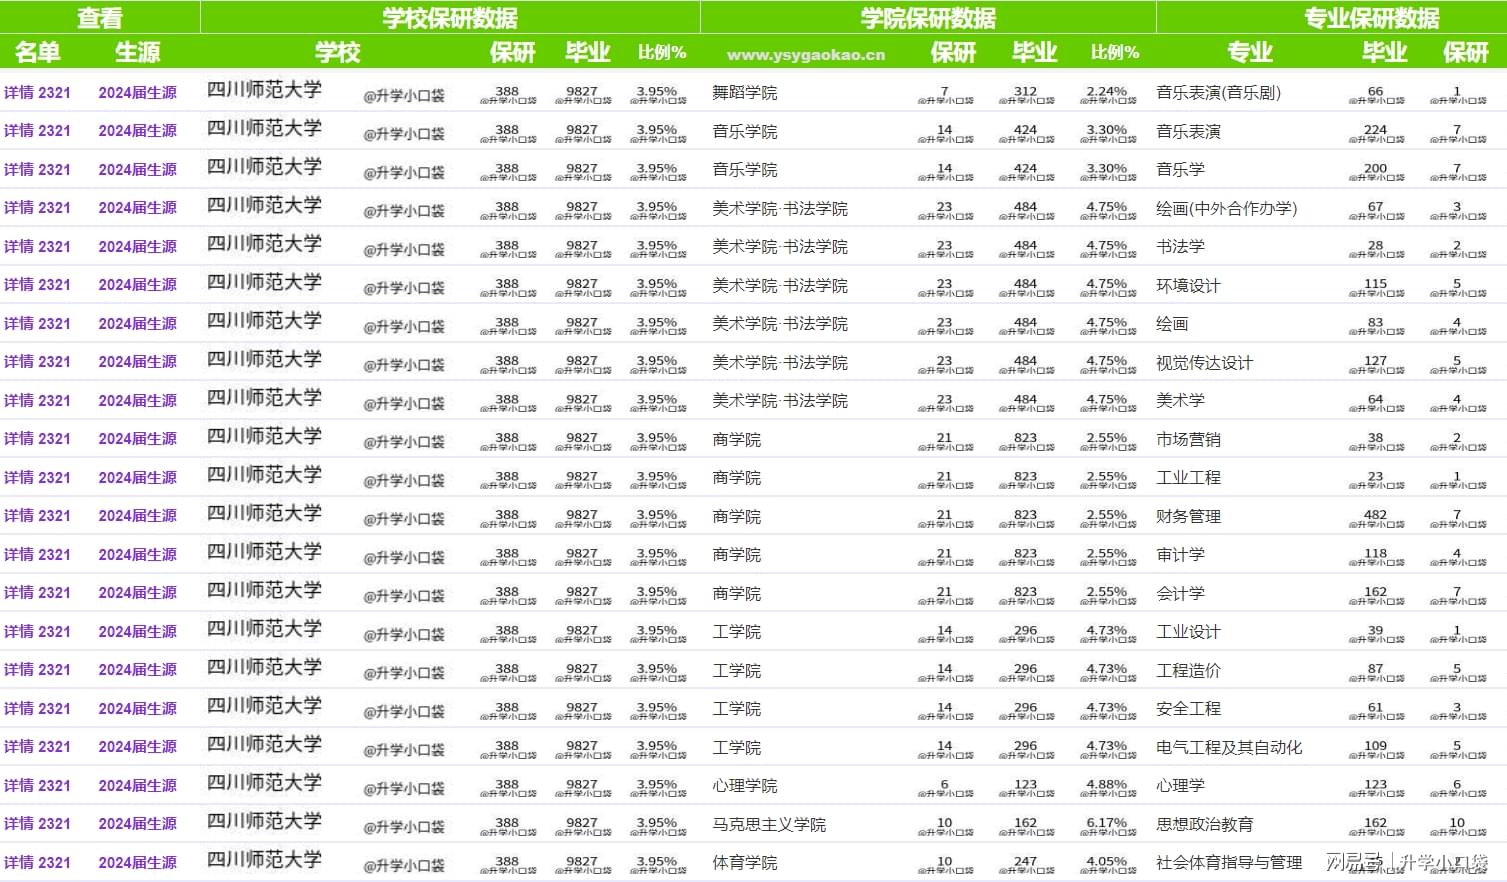Viewport: 1507px width, 882px height.
Task: Click 2024届生源 link in 美术学 row
Action: click(x=137, y=401)
